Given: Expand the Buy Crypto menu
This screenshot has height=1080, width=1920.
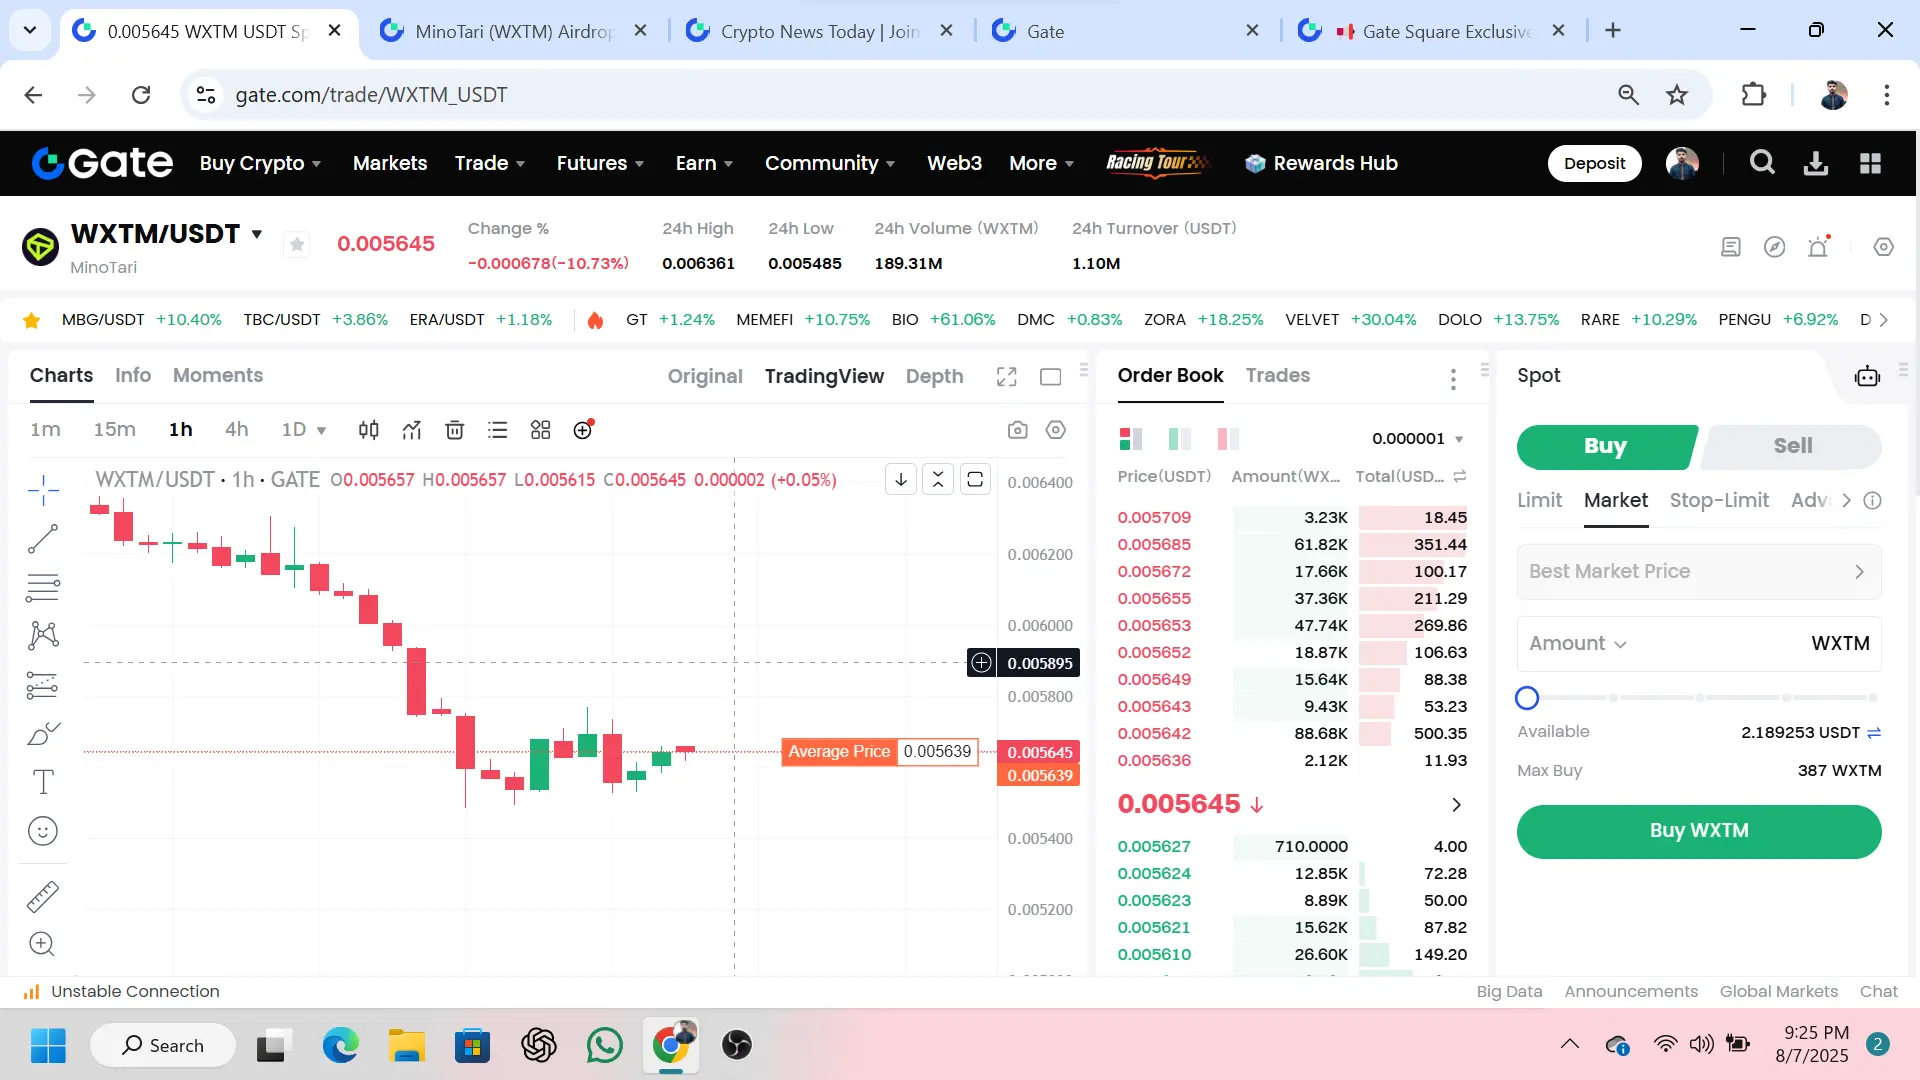Looking at the screenshot, I should pos(260,163).
